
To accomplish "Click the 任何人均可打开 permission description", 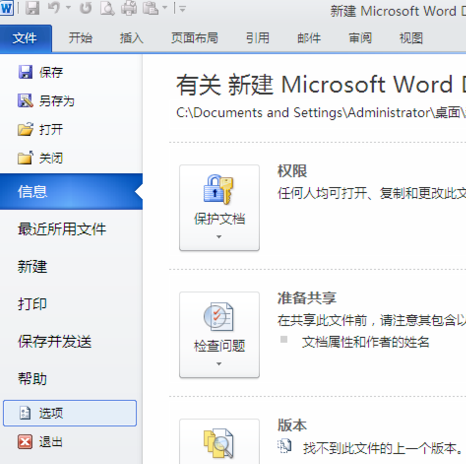I will click(372, 193).
